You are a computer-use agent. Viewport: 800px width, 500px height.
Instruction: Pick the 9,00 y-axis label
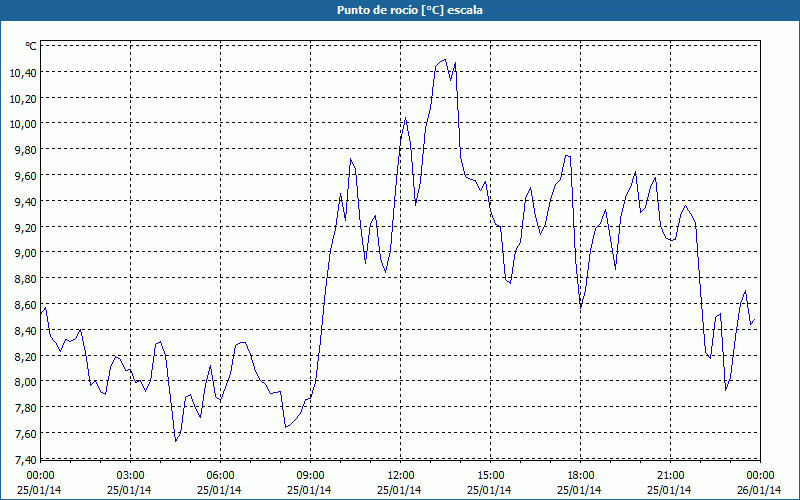[26, 254]
